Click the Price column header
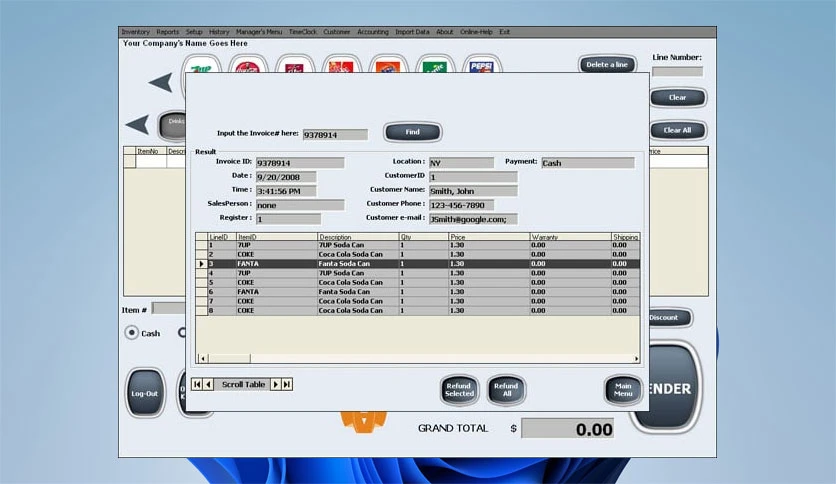Image resolution: width=836 pixels, height=484 pixels. pos(489,237)
